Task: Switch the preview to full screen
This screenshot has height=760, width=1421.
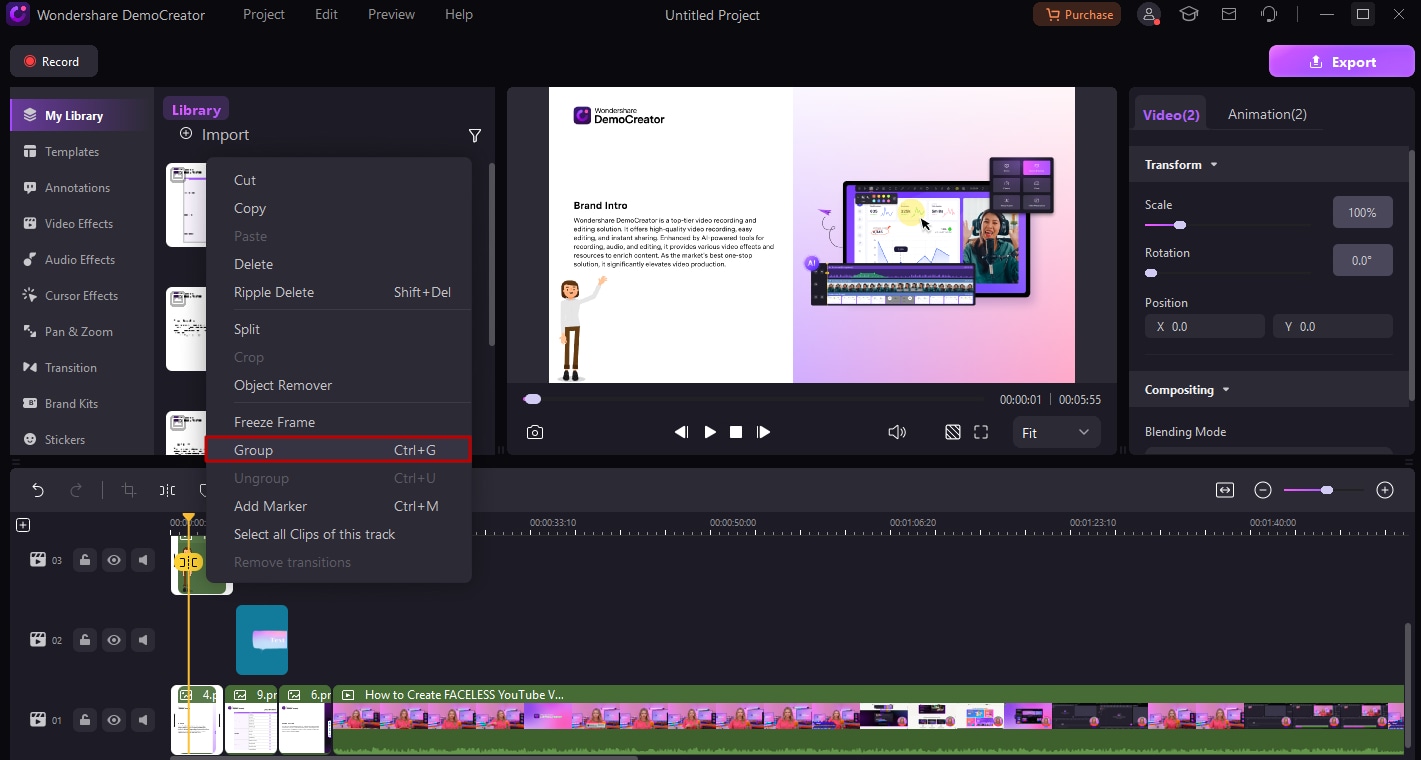Action: click(x=981, y=432)
